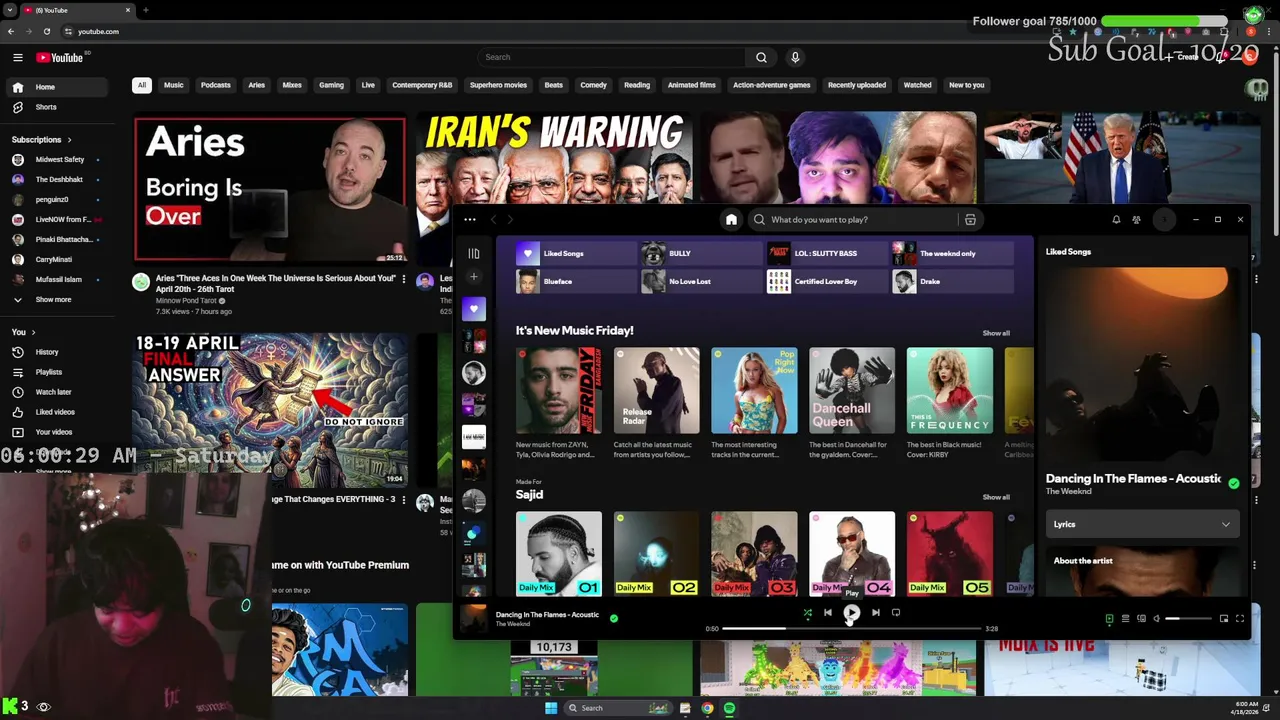This screenshot has width=1280, height=720.
Task: Click Spotify forward navigation arrow
Action: [x=510, y=220]
